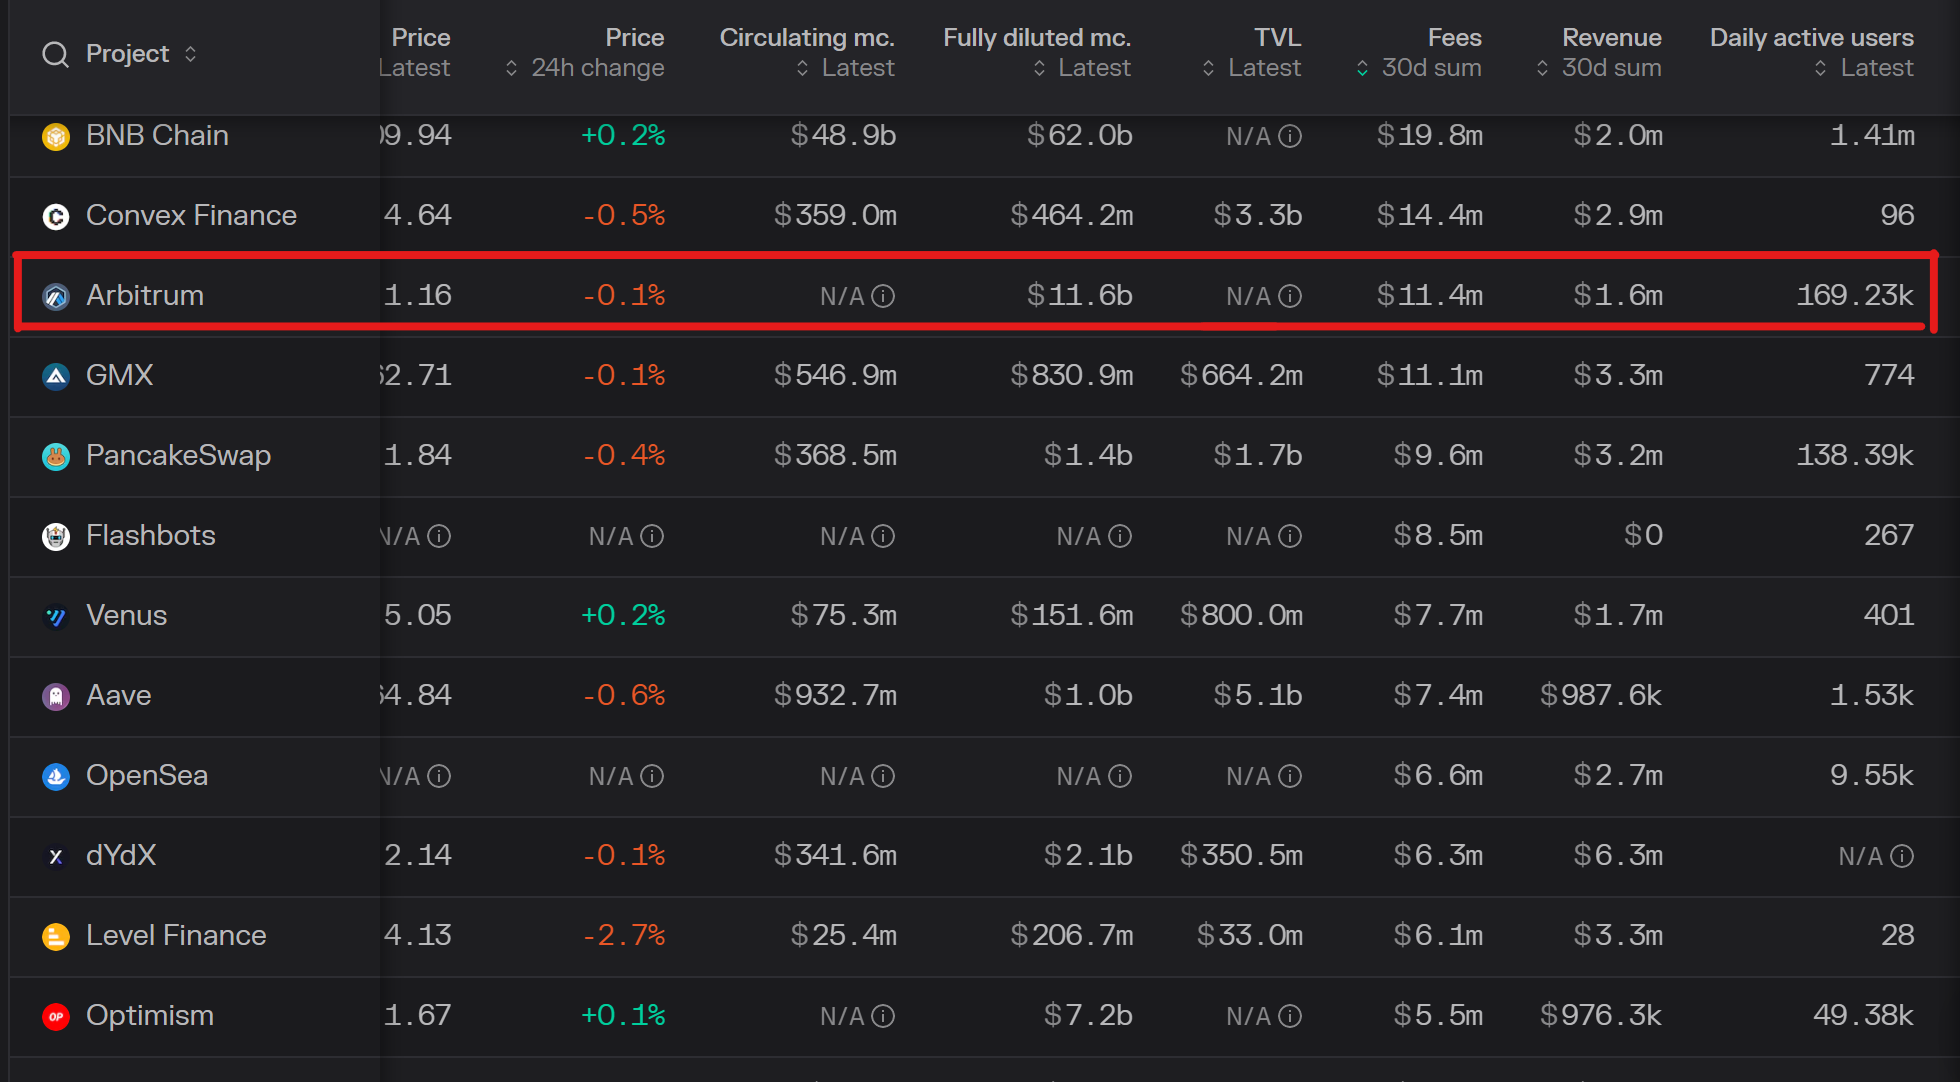Click info icon on BNB Chain TVL N/A
Viewport: 1960px width, 1082px height.
(x=1290, y=136)
